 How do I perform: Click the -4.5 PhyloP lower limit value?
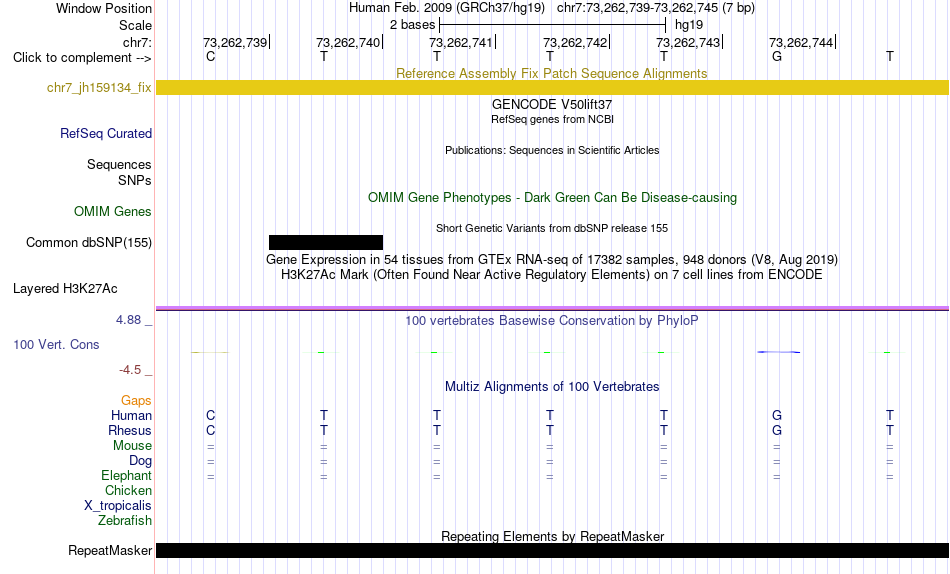coord(130,370)
